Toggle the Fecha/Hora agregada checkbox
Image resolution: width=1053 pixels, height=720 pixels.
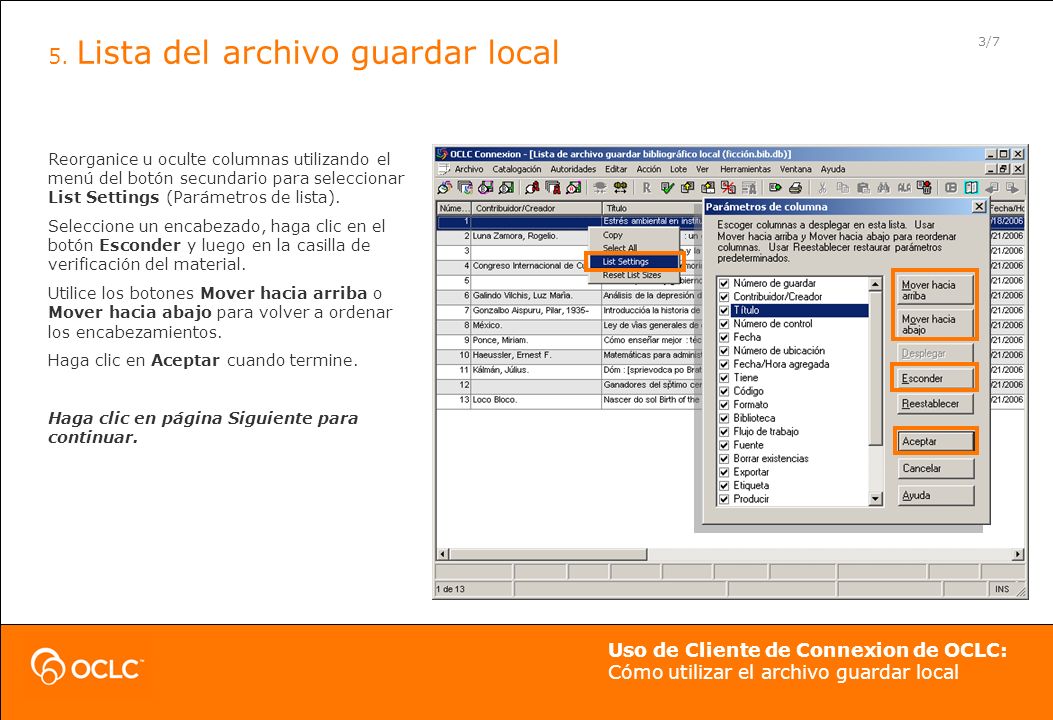(x=724, y=364)
